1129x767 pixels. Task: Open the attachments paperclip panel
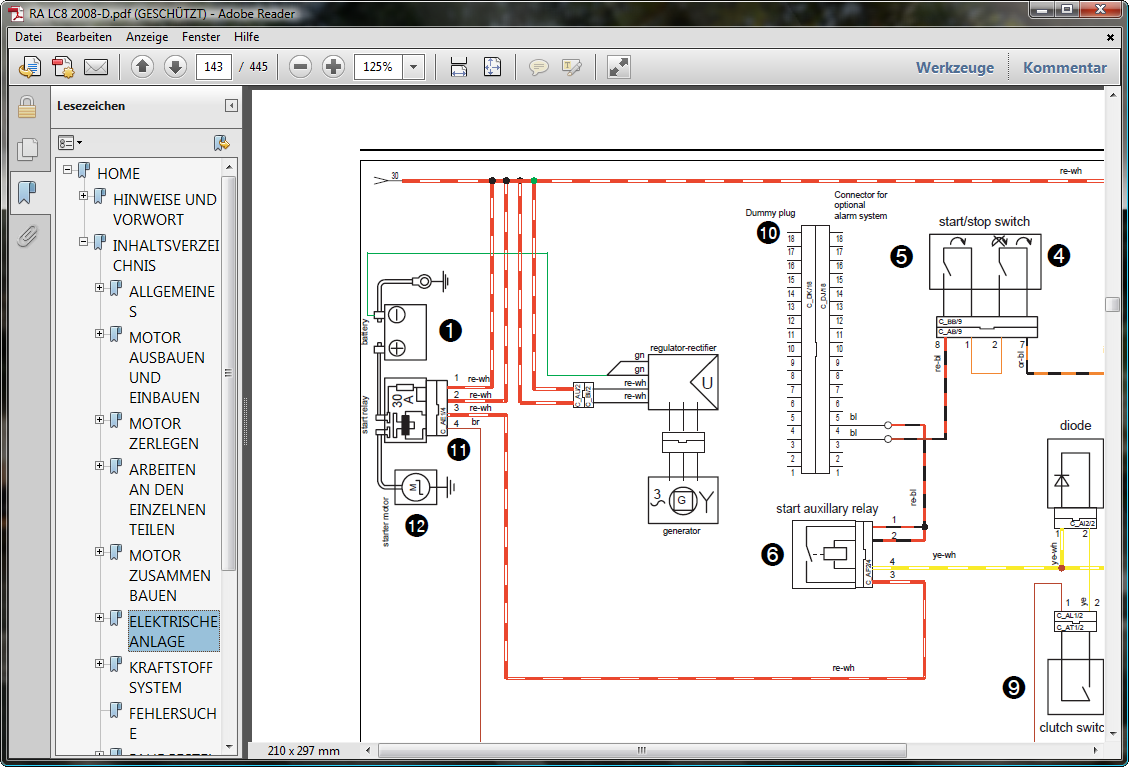coord(27,236)
